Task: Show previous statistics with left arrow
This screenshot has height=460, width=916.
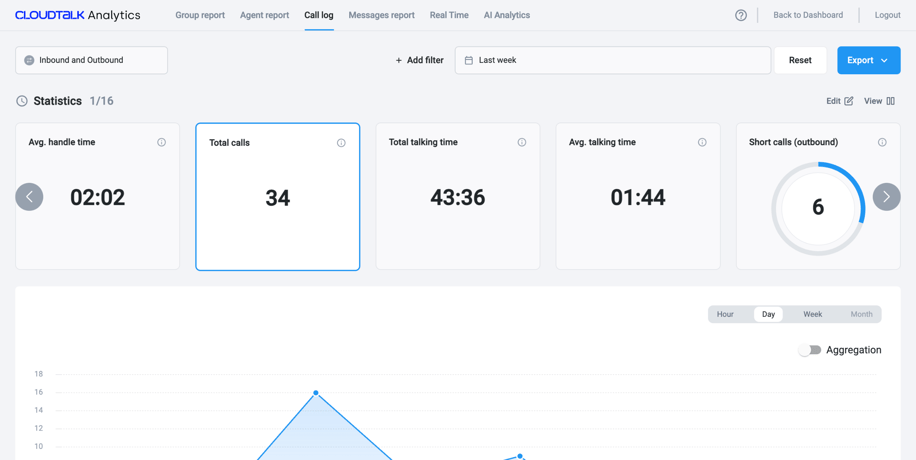Action: point(29,197)
